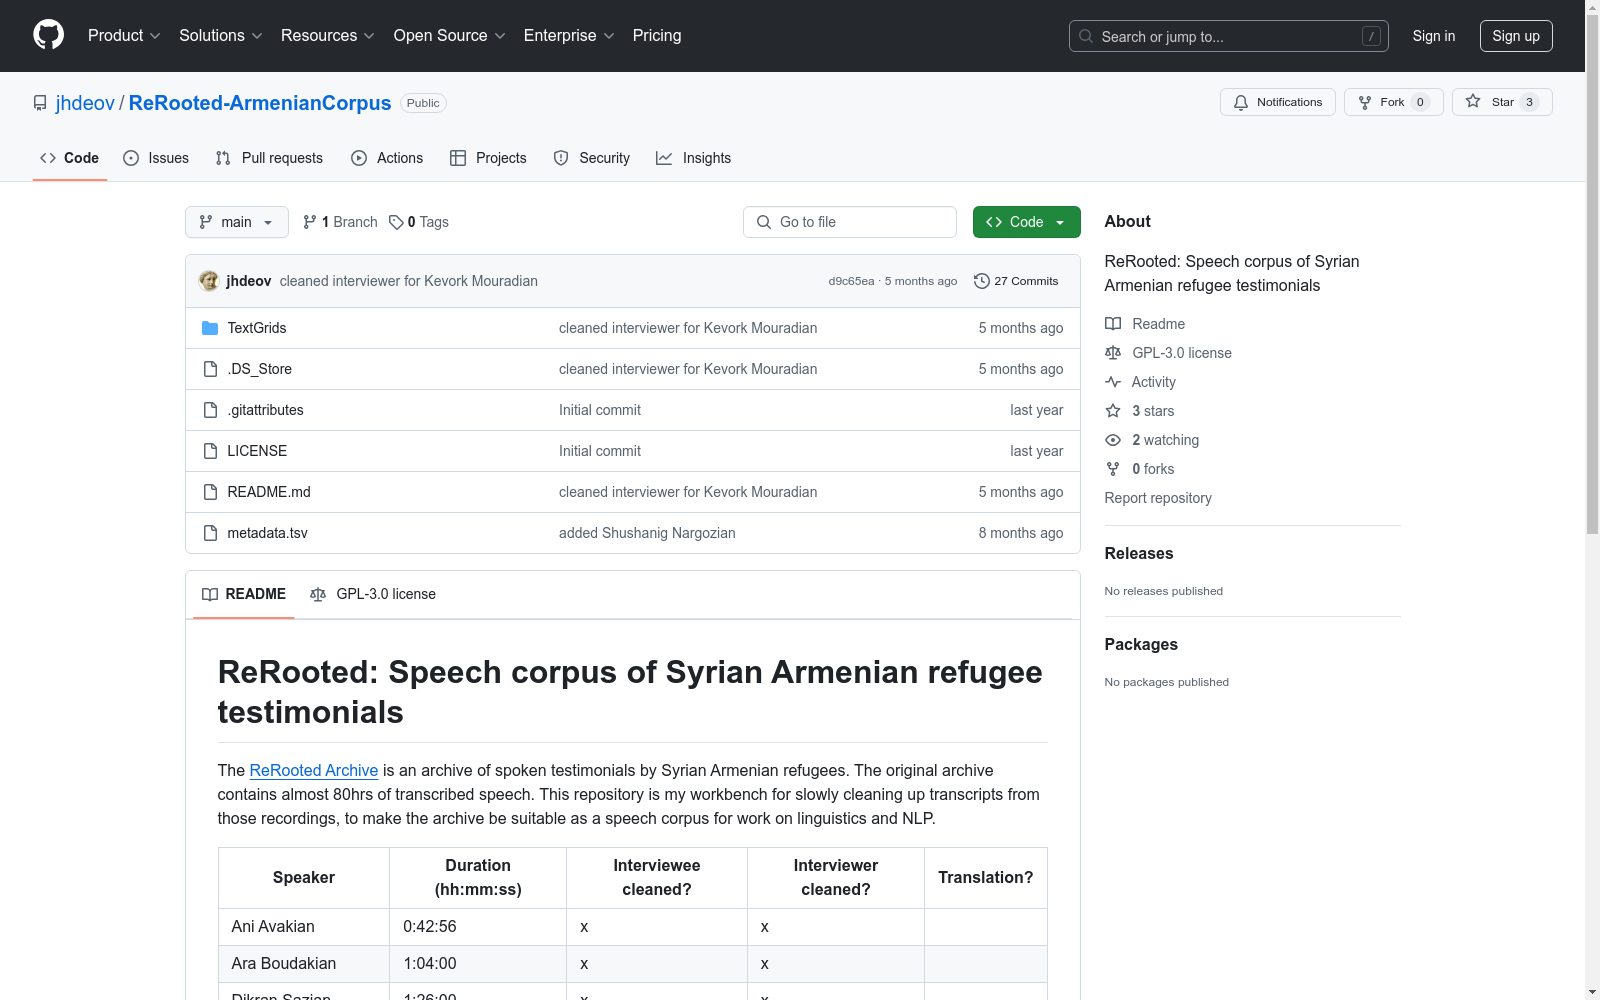Open the Security tab

[x=592, y=158]
